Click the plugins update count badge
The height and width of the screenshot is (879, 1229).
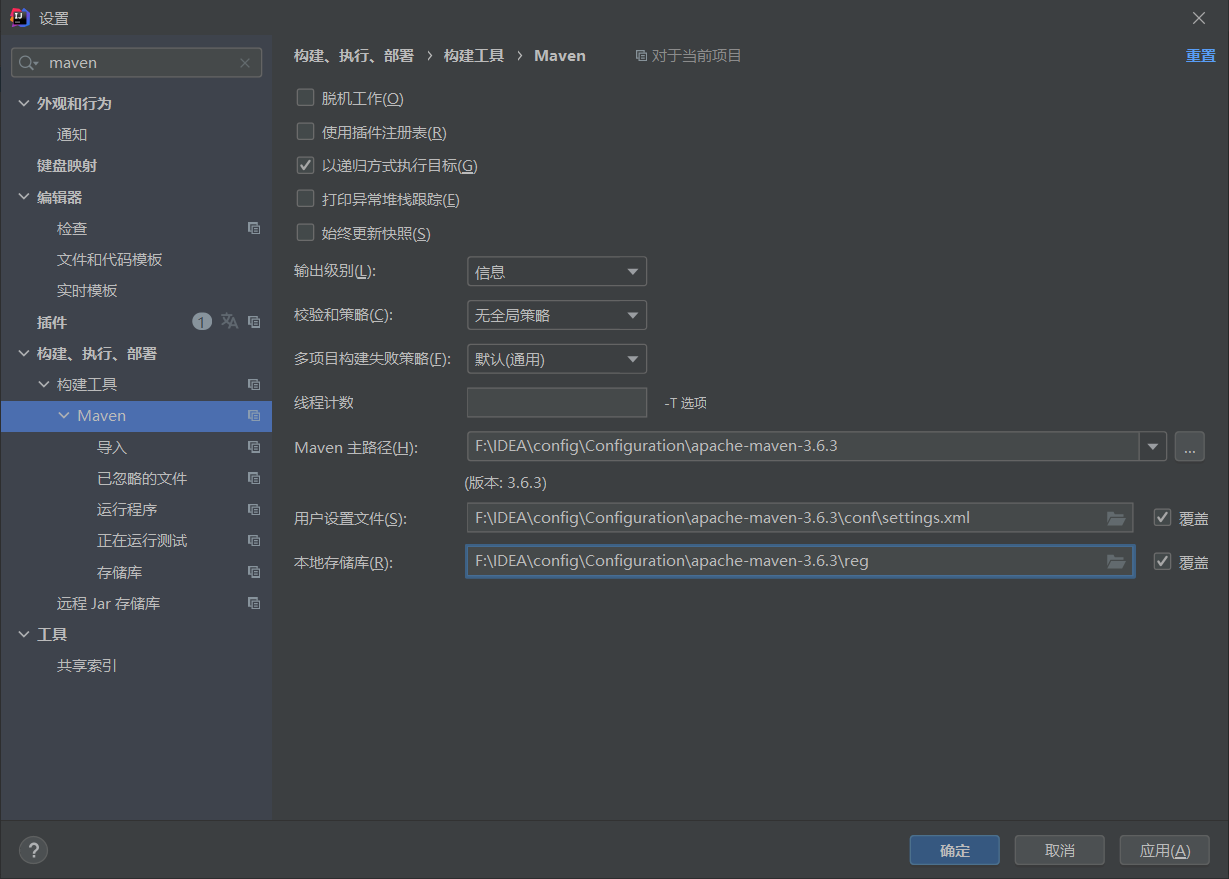point(202,321)
